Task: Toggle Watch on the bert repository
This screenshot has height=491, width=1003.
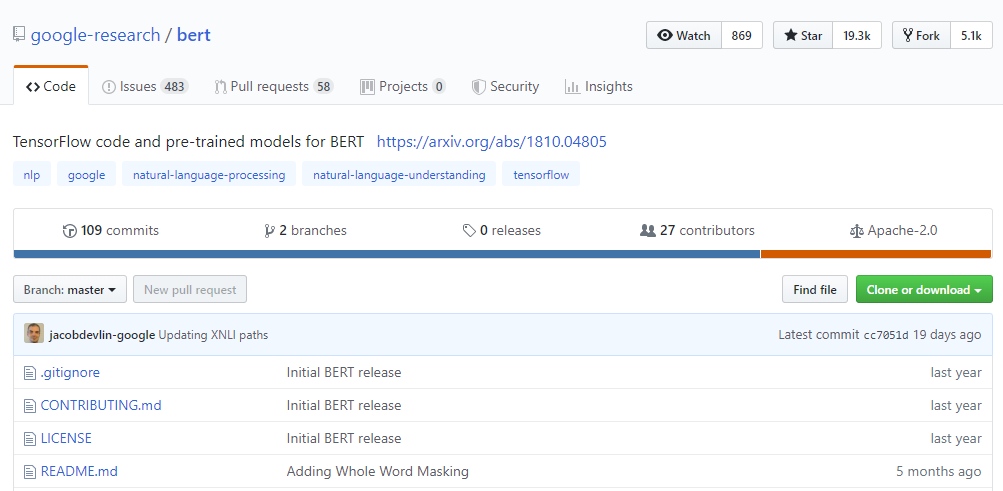Action: 684,35
